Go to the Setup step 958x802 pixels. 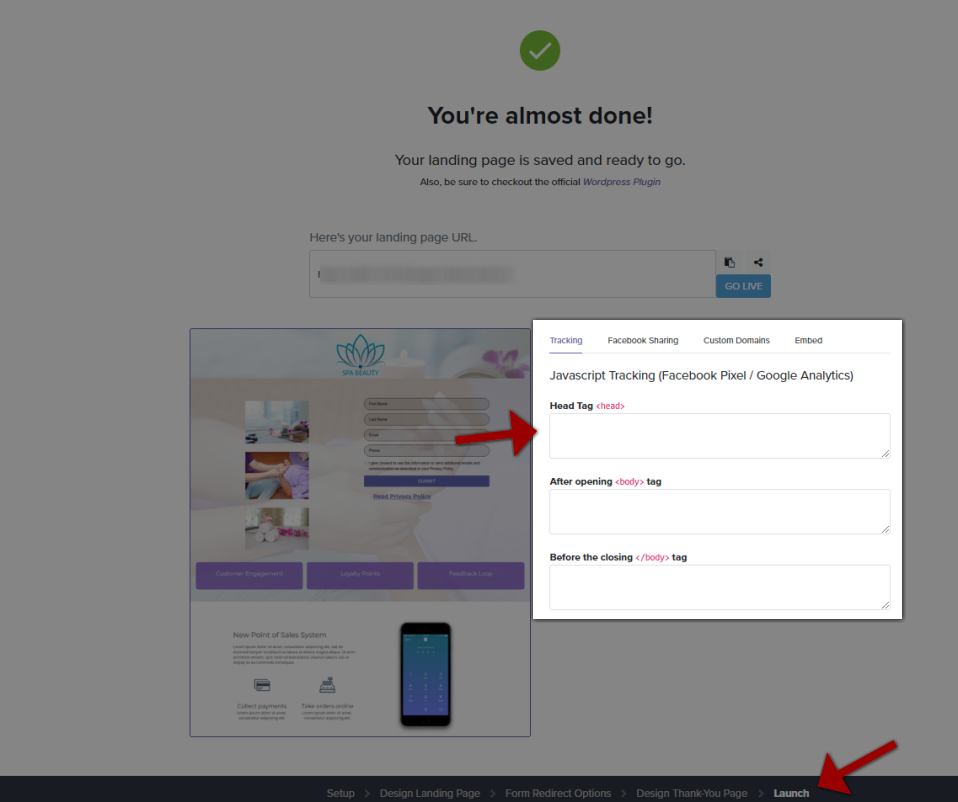click(x=340, y=793)
